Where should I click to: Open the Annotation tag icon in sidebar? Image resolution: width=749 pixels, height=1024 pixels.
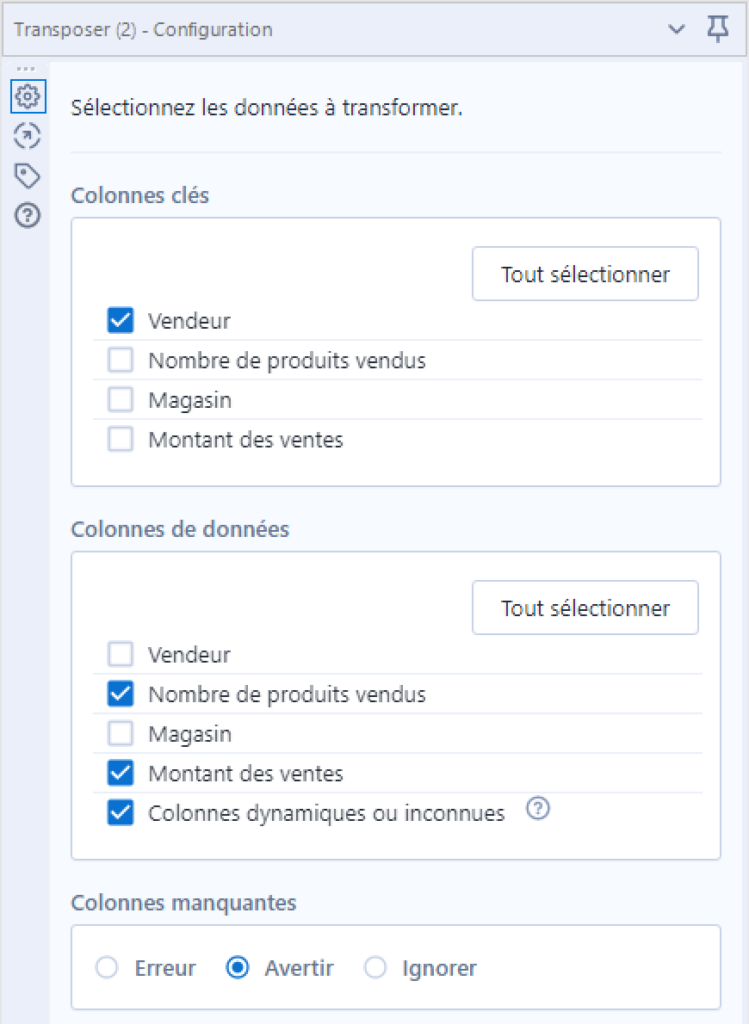coord(27,176)
